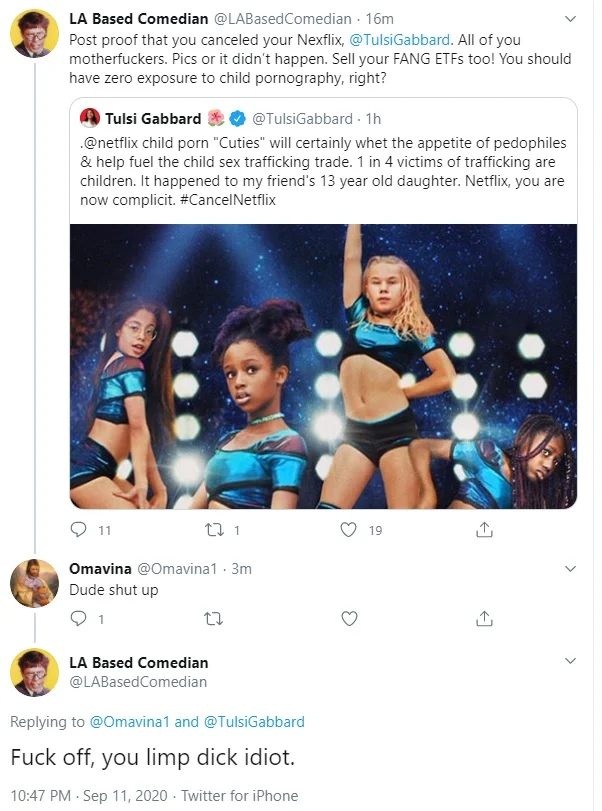The width and height of the screenshot is (602, 811).
Task: Like Omavina's "Dude shut up" tweet
Action: 349,619
